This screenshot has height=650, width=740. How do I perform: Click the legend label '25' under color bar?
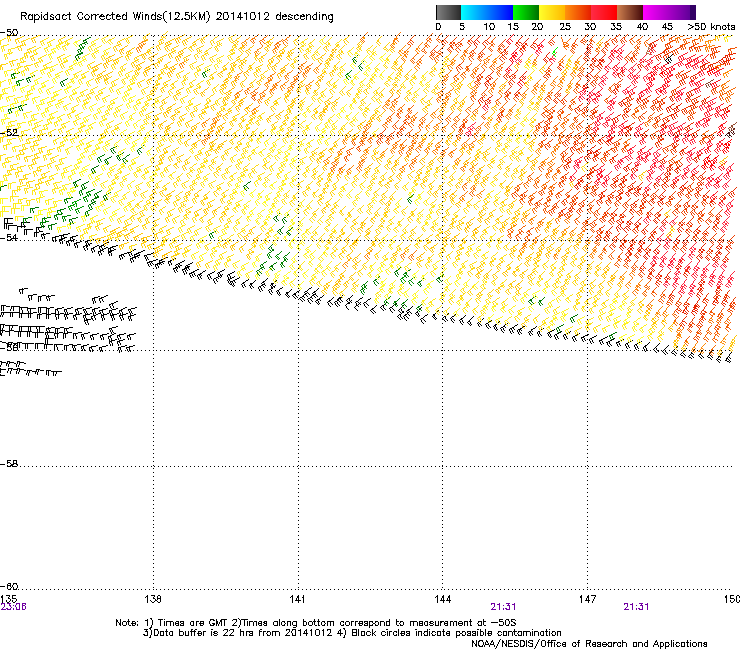tap(565, 27)
